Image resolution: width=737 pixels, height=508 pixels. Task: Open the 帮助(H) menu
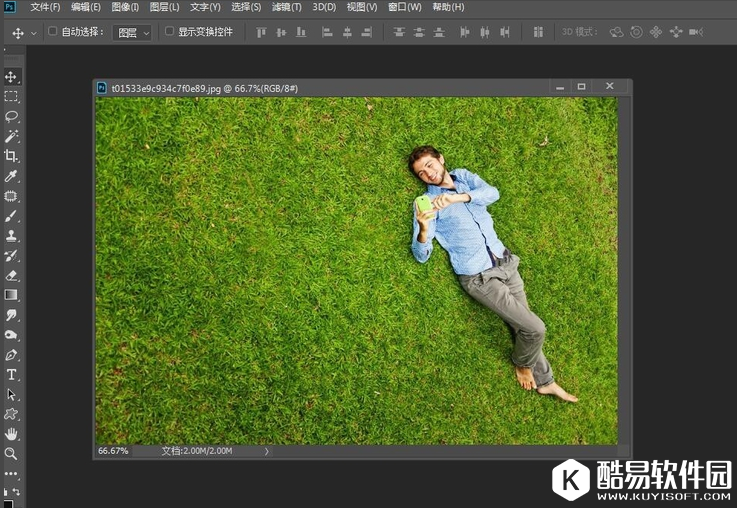448,7
